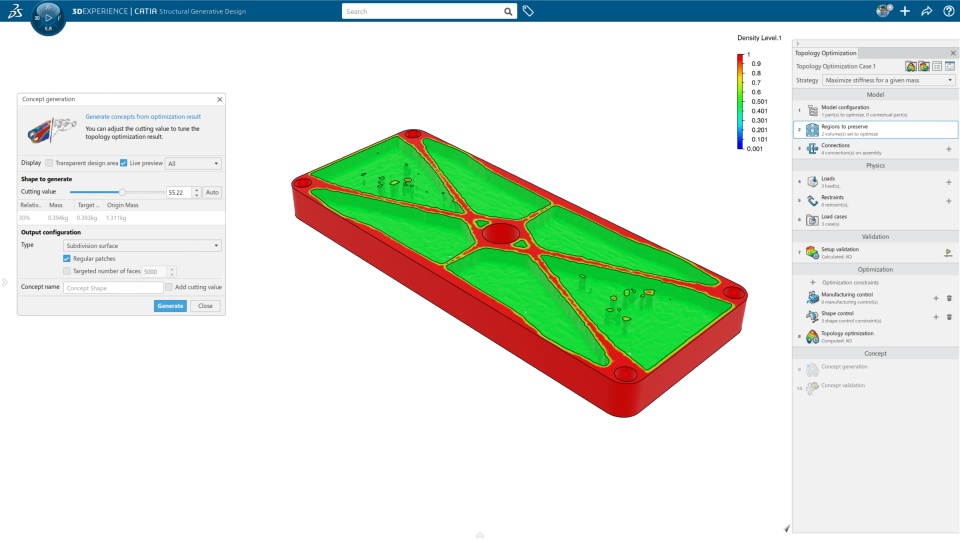Toggle Live preview checkbox
Viewport: 960px width, 540px height.
tap(124, 163)
